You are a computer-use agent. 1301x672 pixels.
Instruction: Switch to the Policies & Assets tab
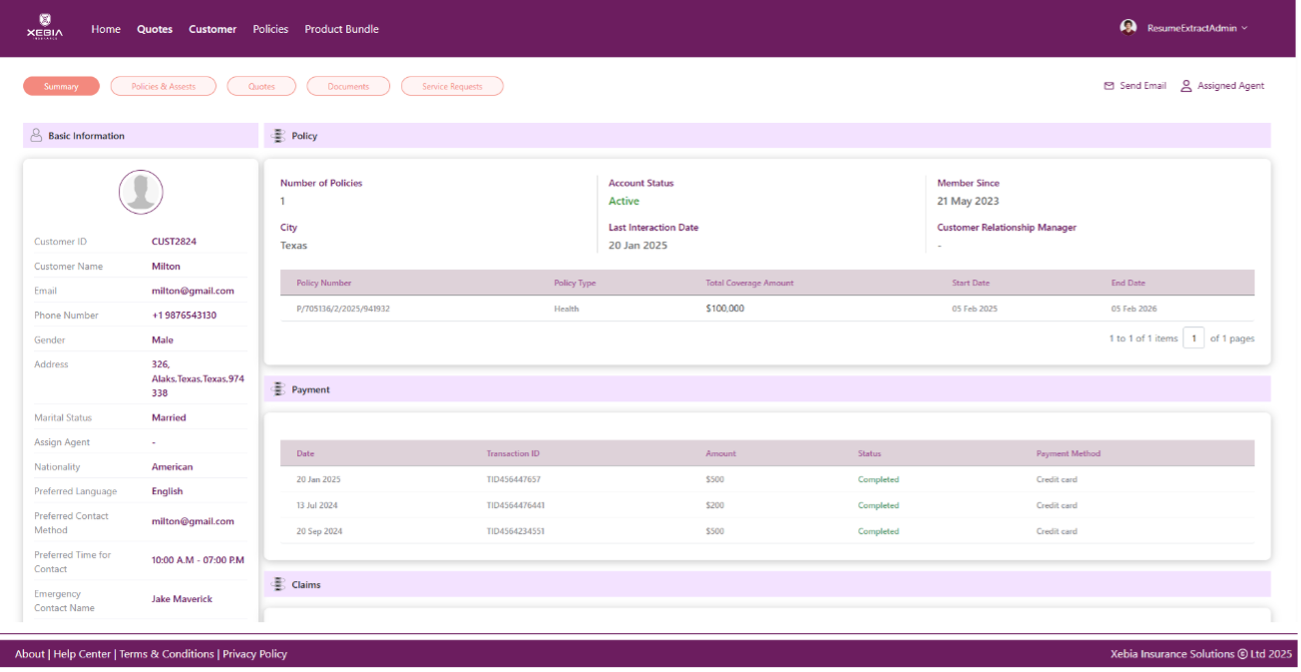(164, 87)
